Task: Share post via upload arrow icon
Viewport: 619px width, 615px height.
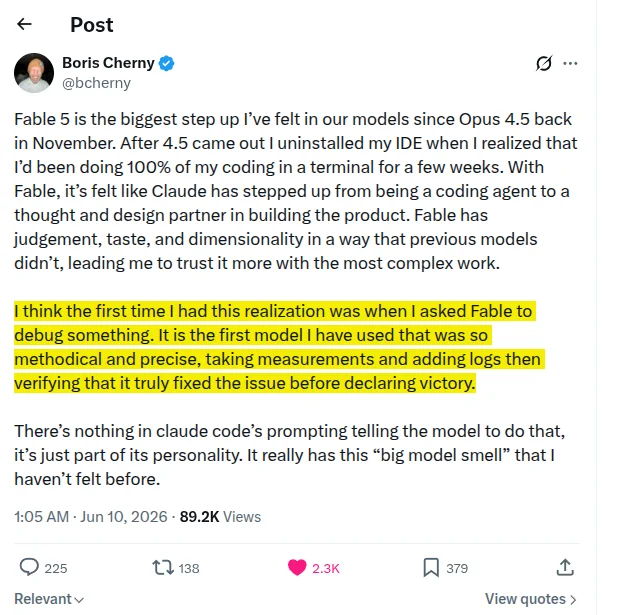Action: pos(565,567)
